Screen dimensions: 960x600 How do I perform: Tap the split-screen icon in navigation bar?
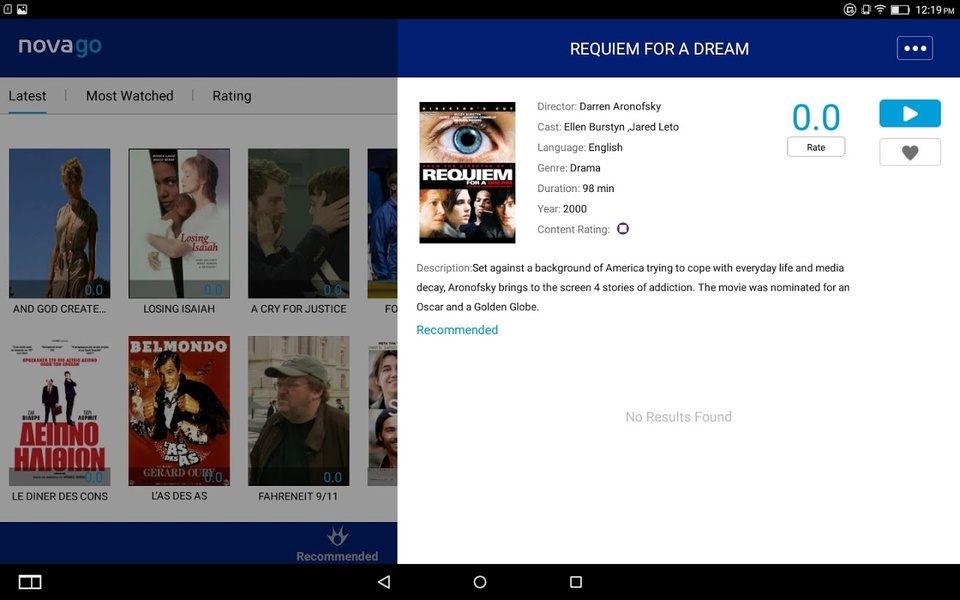[x=30, y=582]
